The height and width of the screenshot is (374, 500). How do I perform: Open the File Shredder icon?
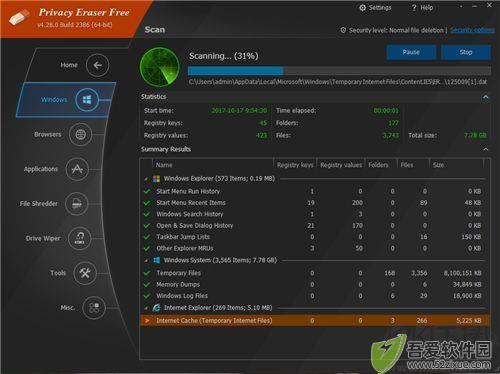click(77, 204)
